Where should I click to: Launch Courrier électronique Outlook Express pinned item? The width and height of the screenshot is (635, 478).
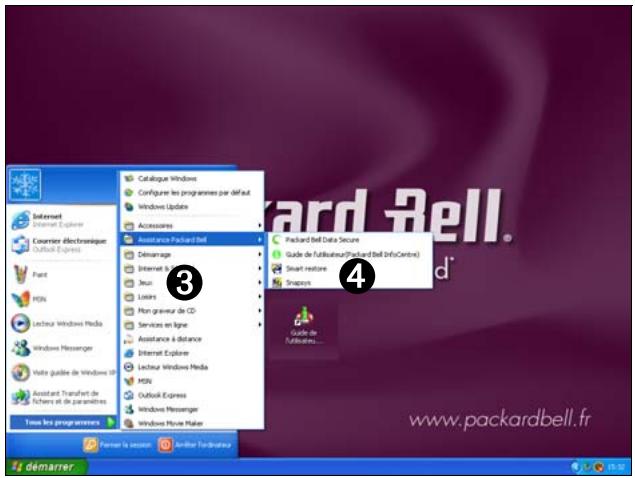[x=61, y=245]
